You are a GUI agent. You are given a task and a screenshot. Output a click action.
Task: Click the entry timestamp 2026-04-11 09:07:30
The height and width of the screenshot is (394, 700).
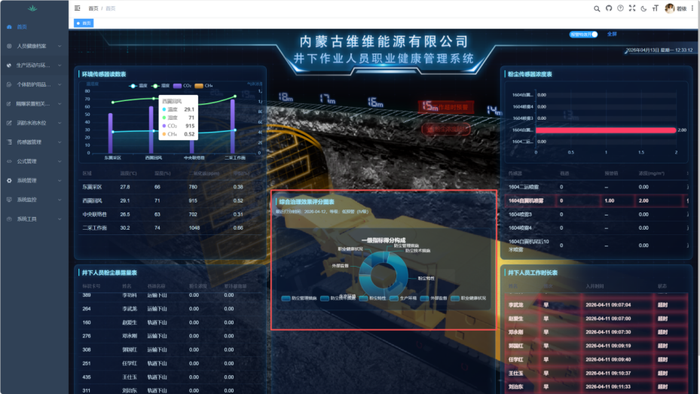click(608, 332)
